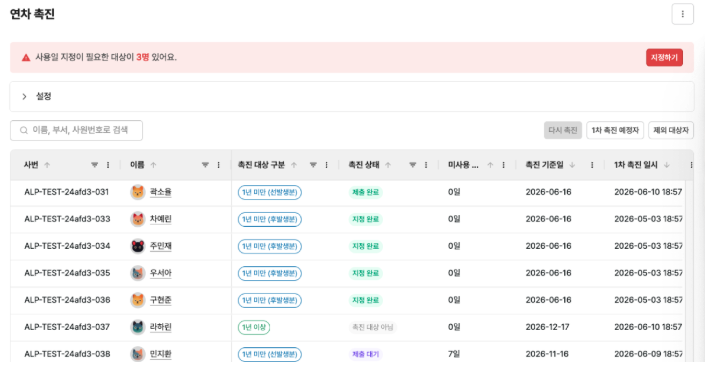Click the 다시 촉진 button
The image size is (705, 372).
click(x=563, y=130)
